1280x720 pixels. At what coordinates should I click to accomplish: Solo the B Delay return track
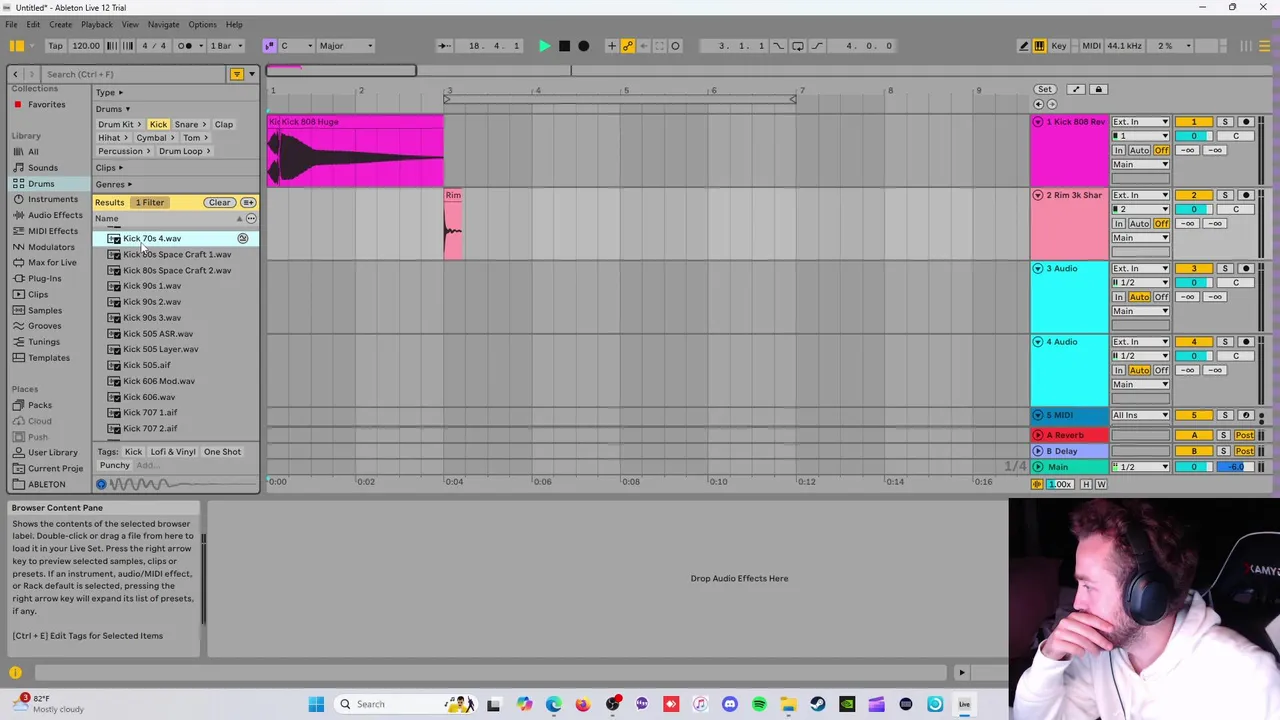tap(1224, 451)
